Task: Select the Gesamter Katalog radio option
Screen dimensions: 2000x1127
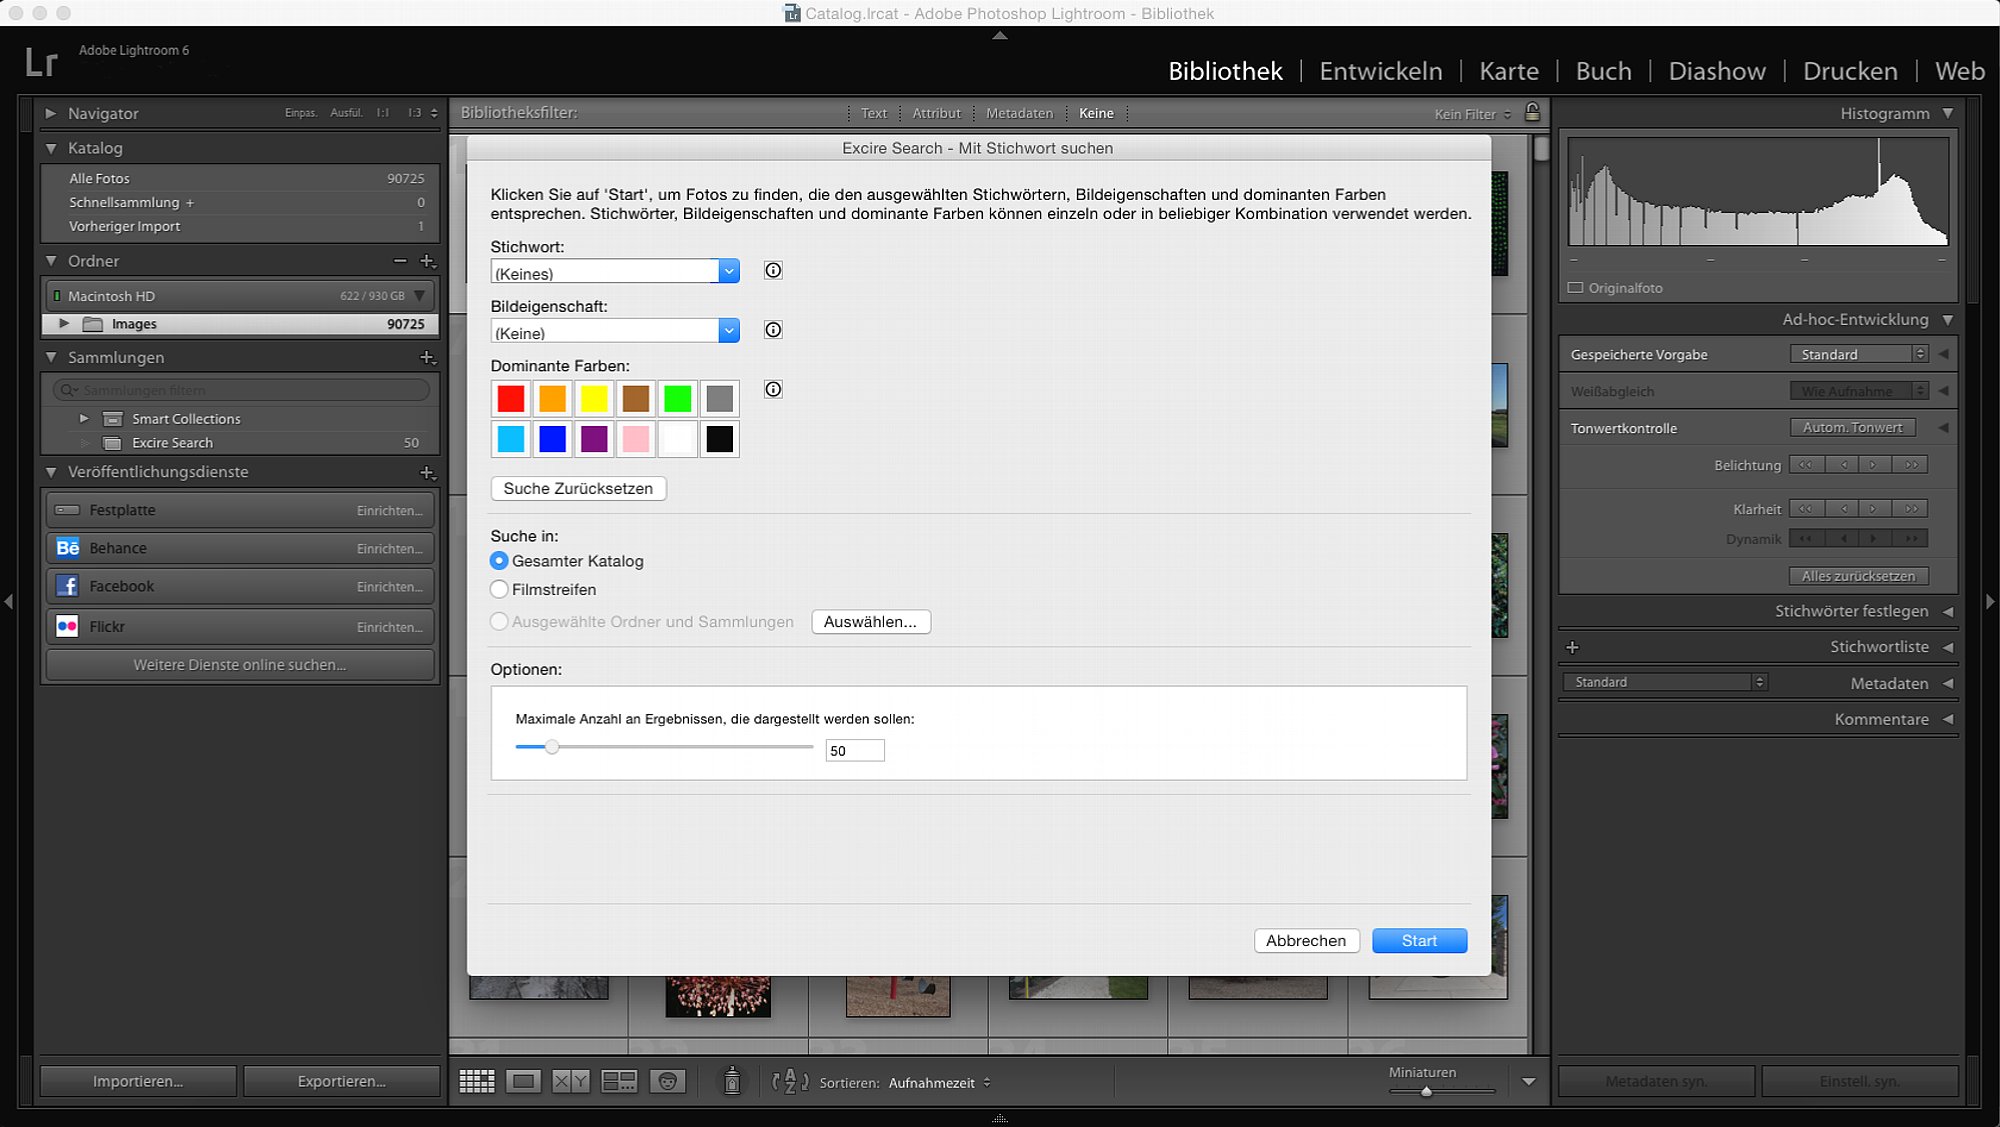Action: [499, 561]
